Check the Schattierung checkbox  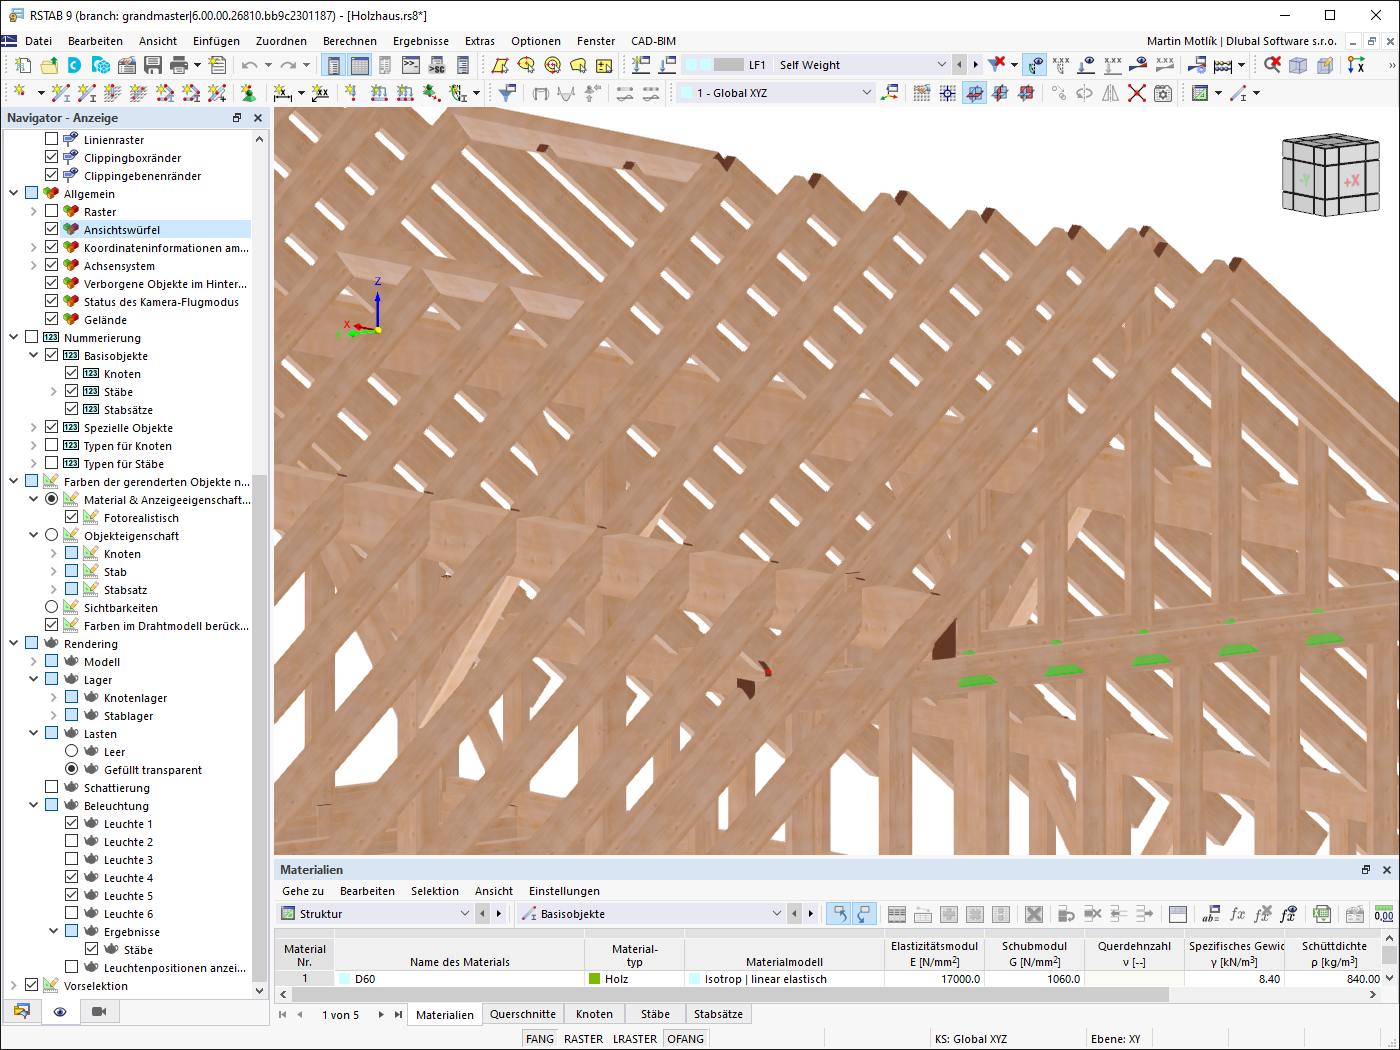[51, 787]
